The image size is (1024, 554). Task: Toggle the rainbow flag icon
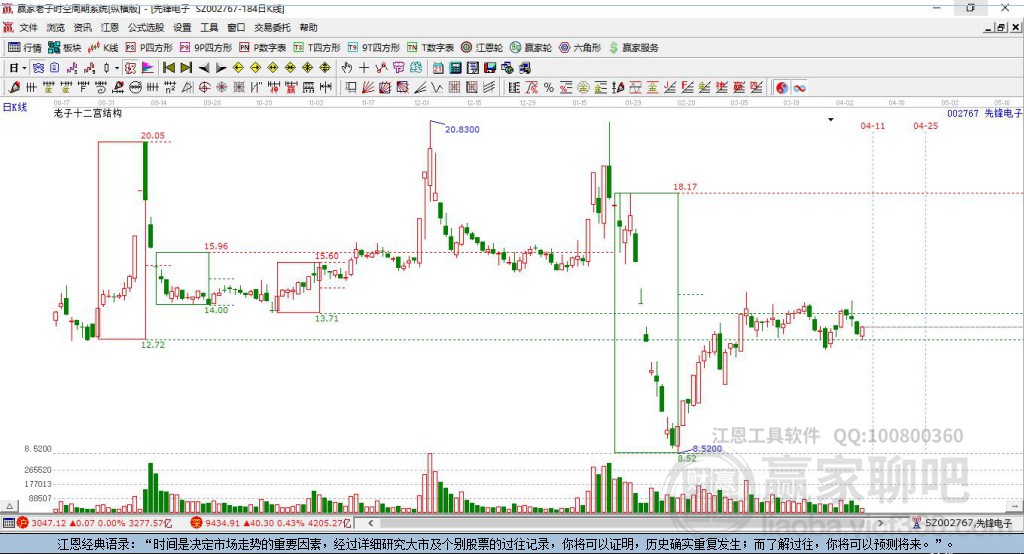click(148, 68)
